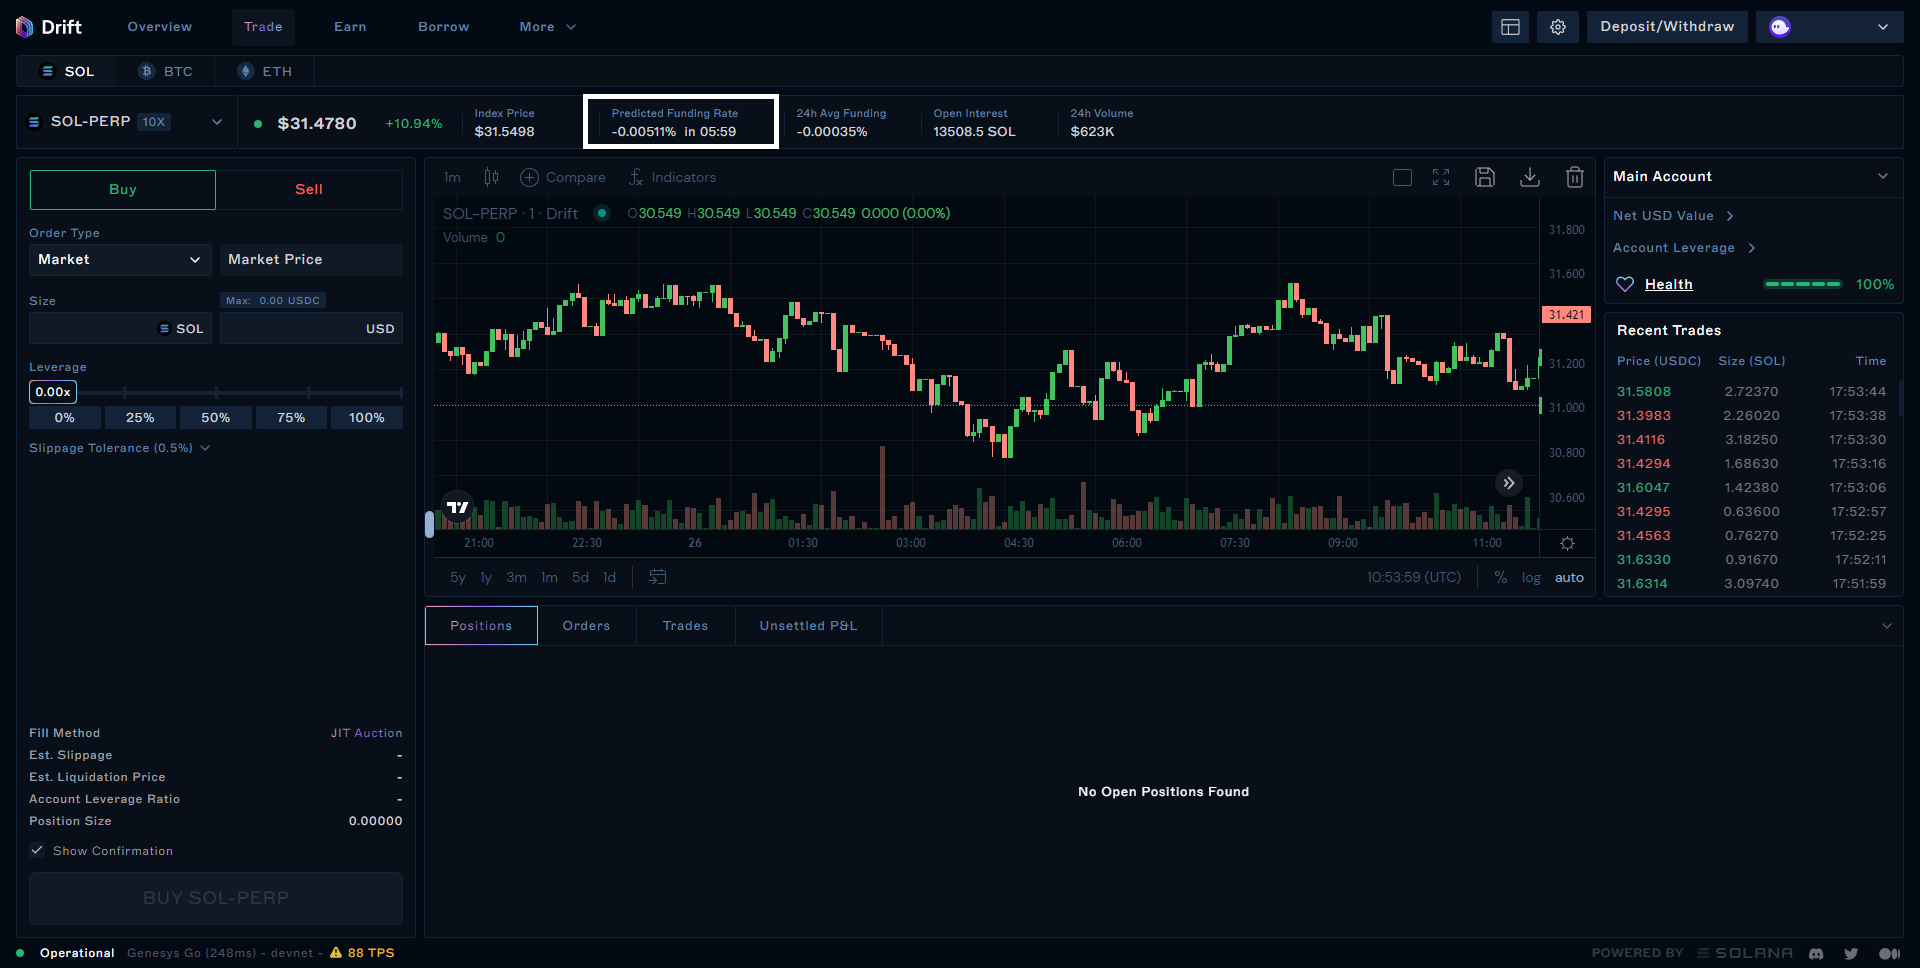This screenshot has height=968, width=1920.
Task: Toggle log scale on chart
Action: [x=1531, y=577]
